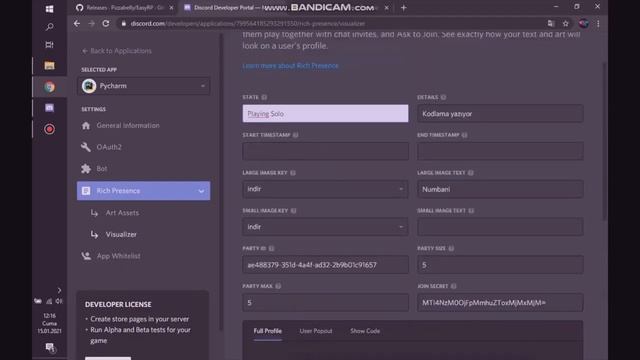Select Rich Presence menu item
The image size is (640, 360).
143,191
